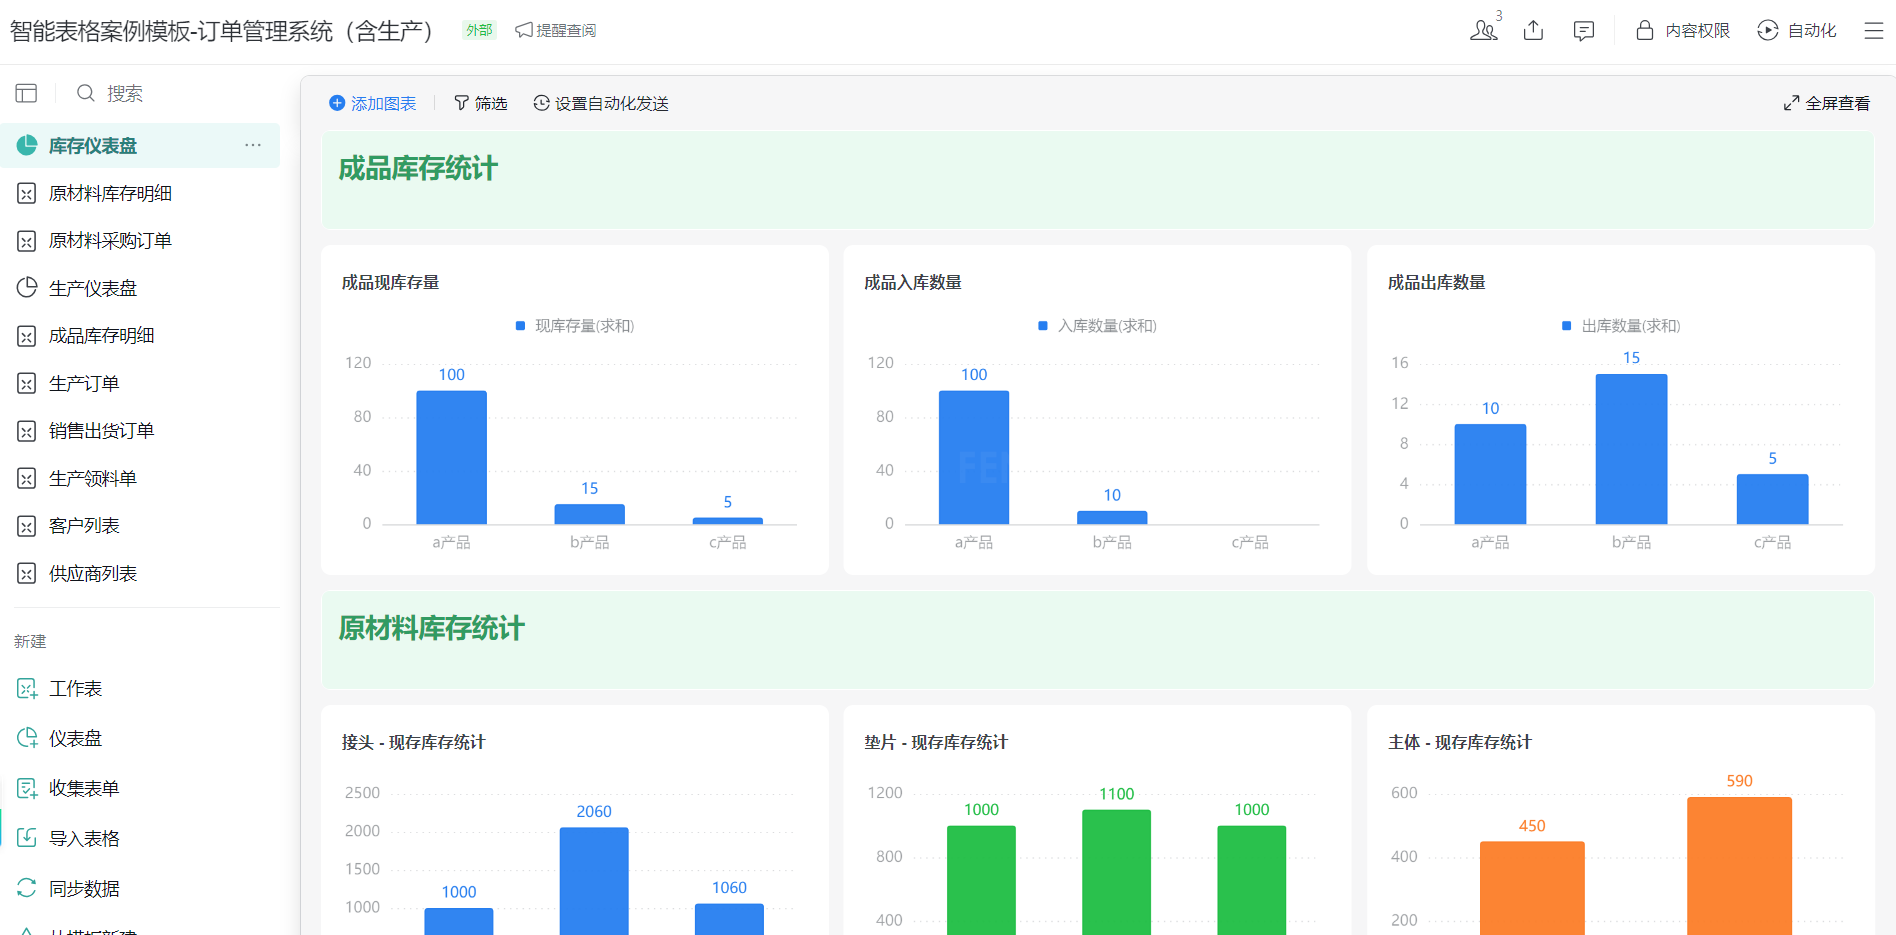Click a产品 bar in 成品现库存量
Image resolution: width=1896 pixels, height=935 pixels.
(452, 457)
